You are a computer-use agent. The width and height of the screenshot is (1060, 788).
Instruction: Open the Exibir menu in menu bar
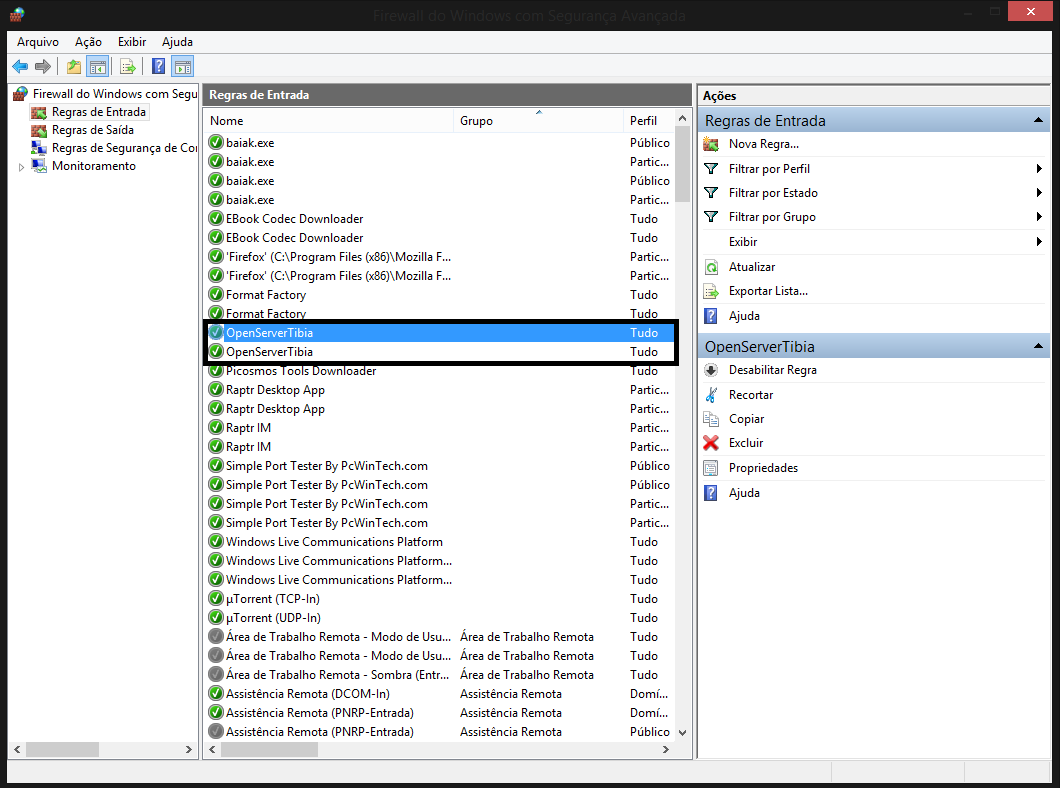click(x=132, y=42)
